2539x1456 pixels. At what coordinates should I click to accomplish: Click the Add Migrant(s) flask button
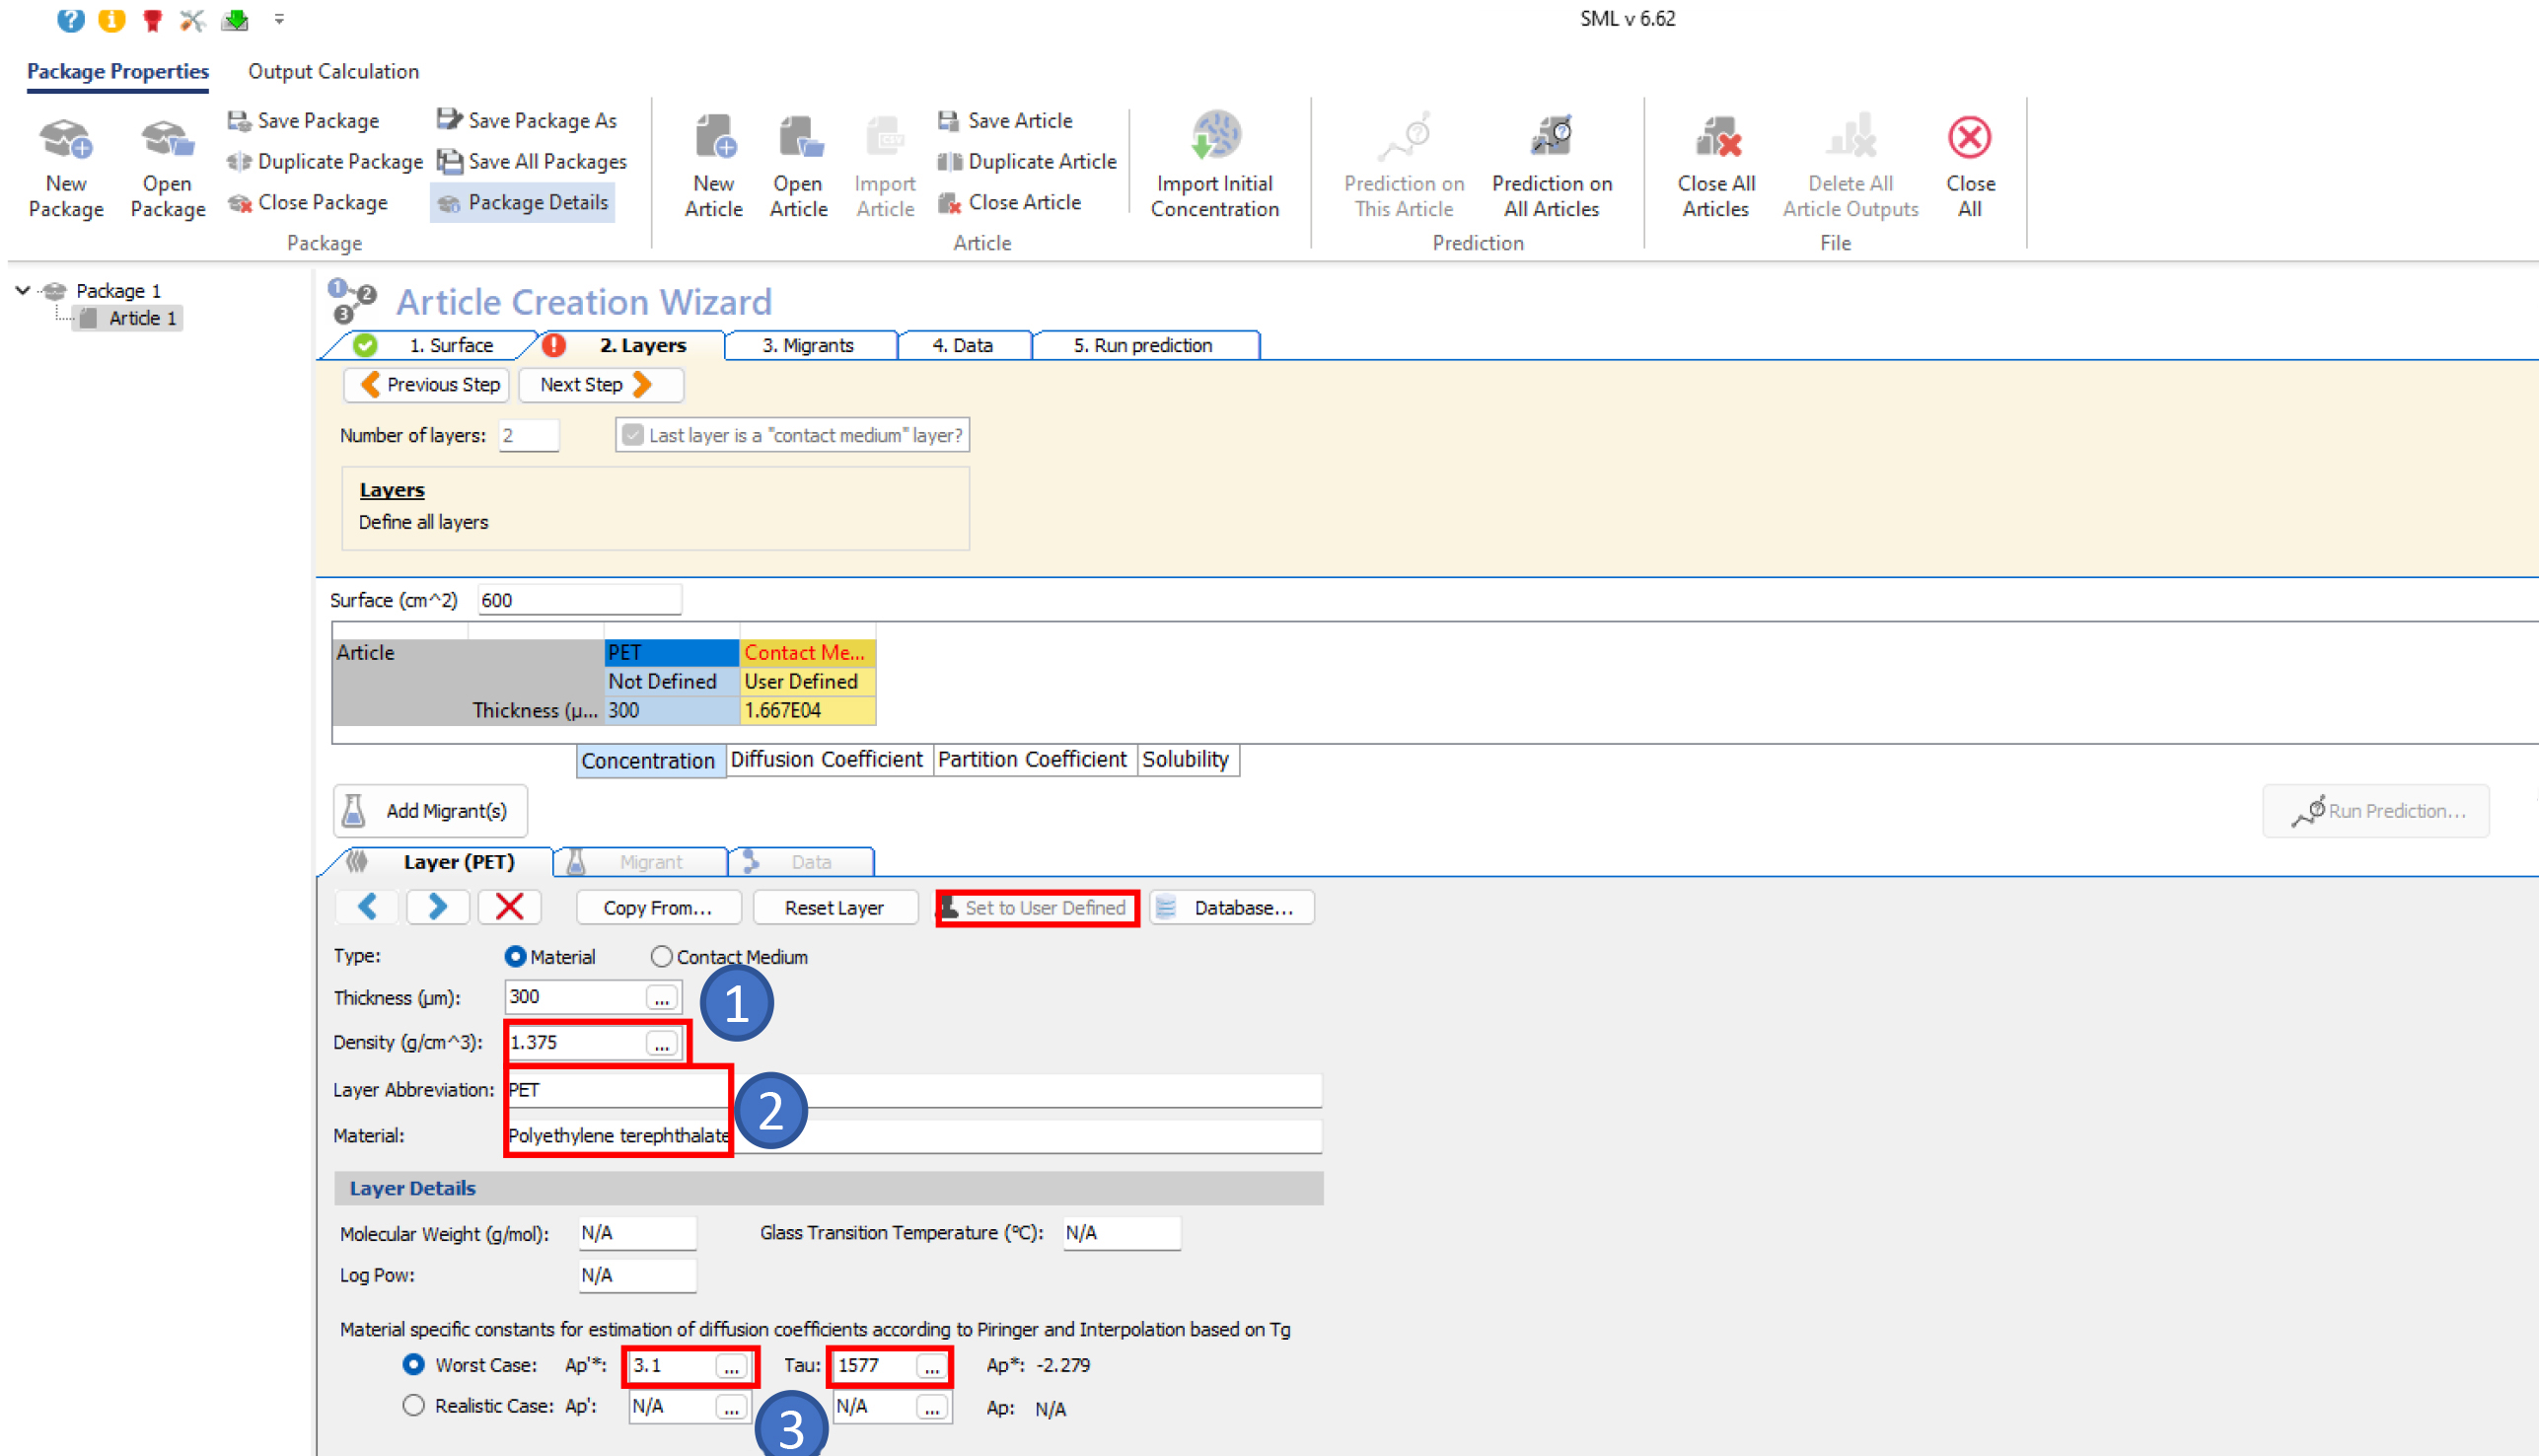click(x=430, y=811)
